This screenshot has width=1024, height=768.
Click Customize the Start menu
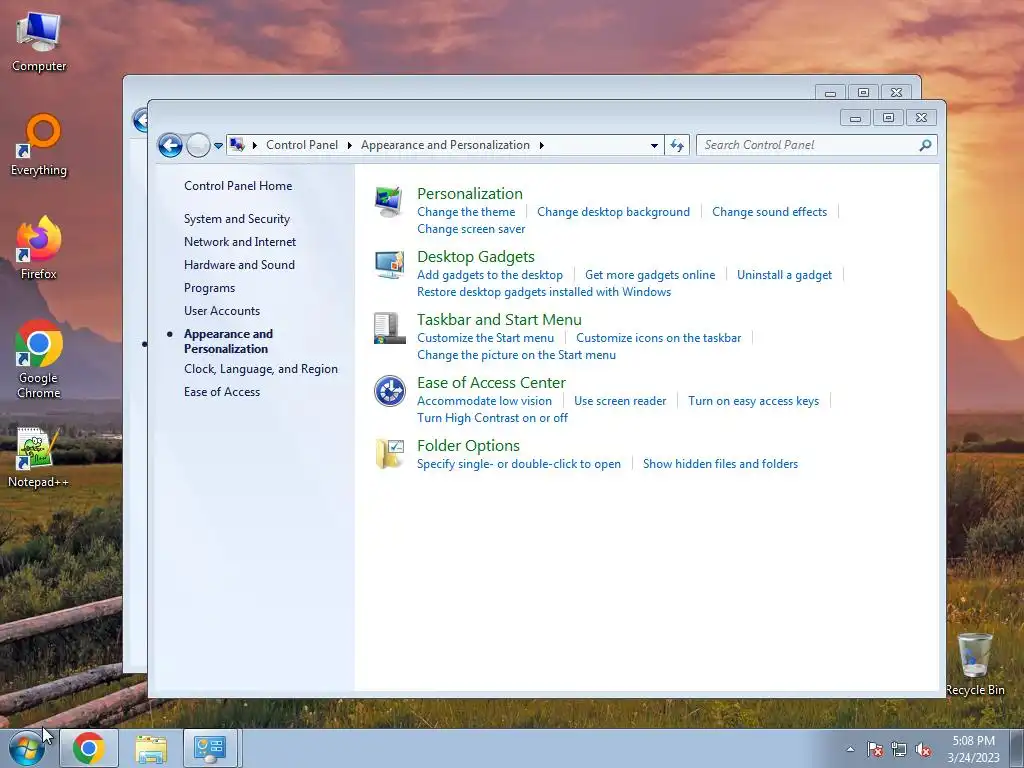pos(485,338)
